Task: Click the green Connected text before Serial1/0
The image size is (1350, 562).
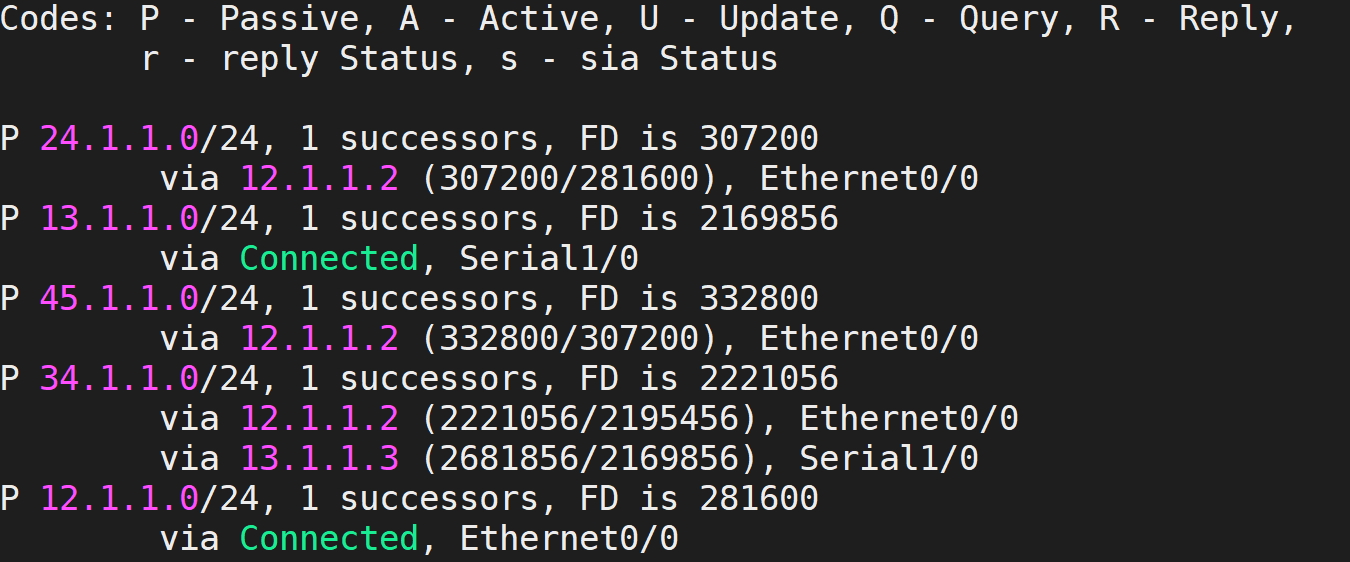Action: coord(329,258)
